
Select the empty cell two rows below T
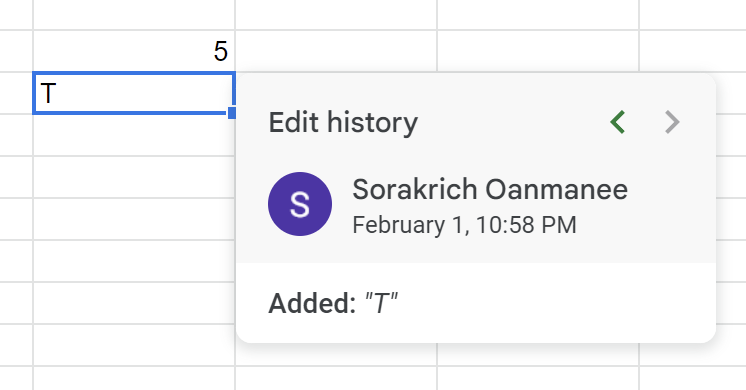134,177
